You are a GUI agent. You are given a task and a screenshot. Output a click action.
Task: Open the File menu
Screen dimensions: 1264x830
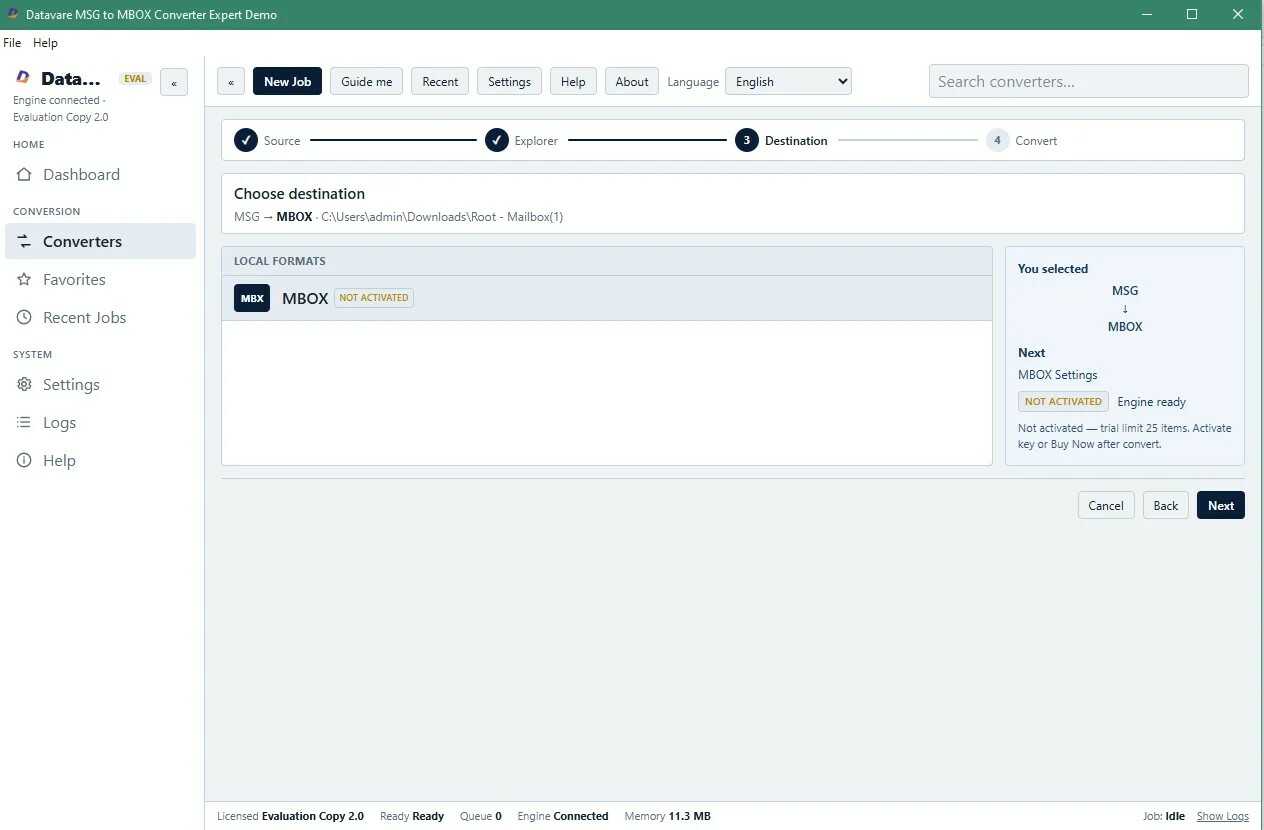coord(12,43)
